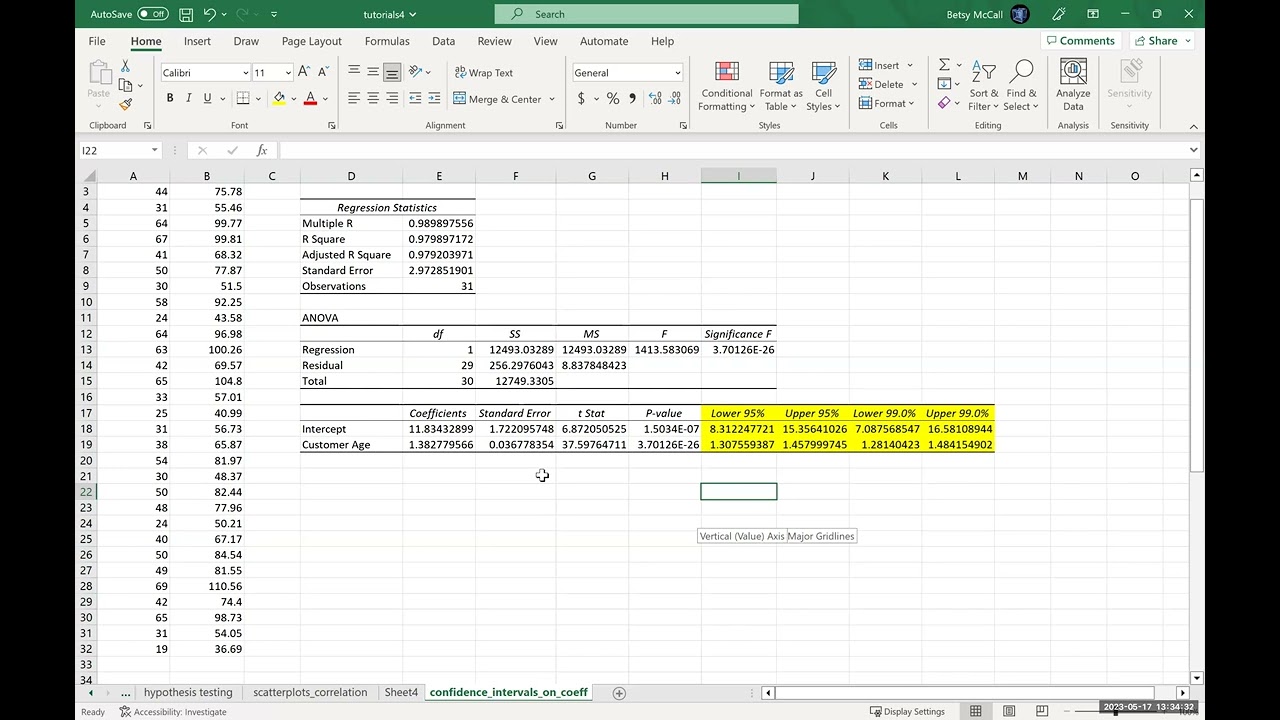1280x720 pixels.
Task: Click the Search box in title bar
Action: coord(646,14)
